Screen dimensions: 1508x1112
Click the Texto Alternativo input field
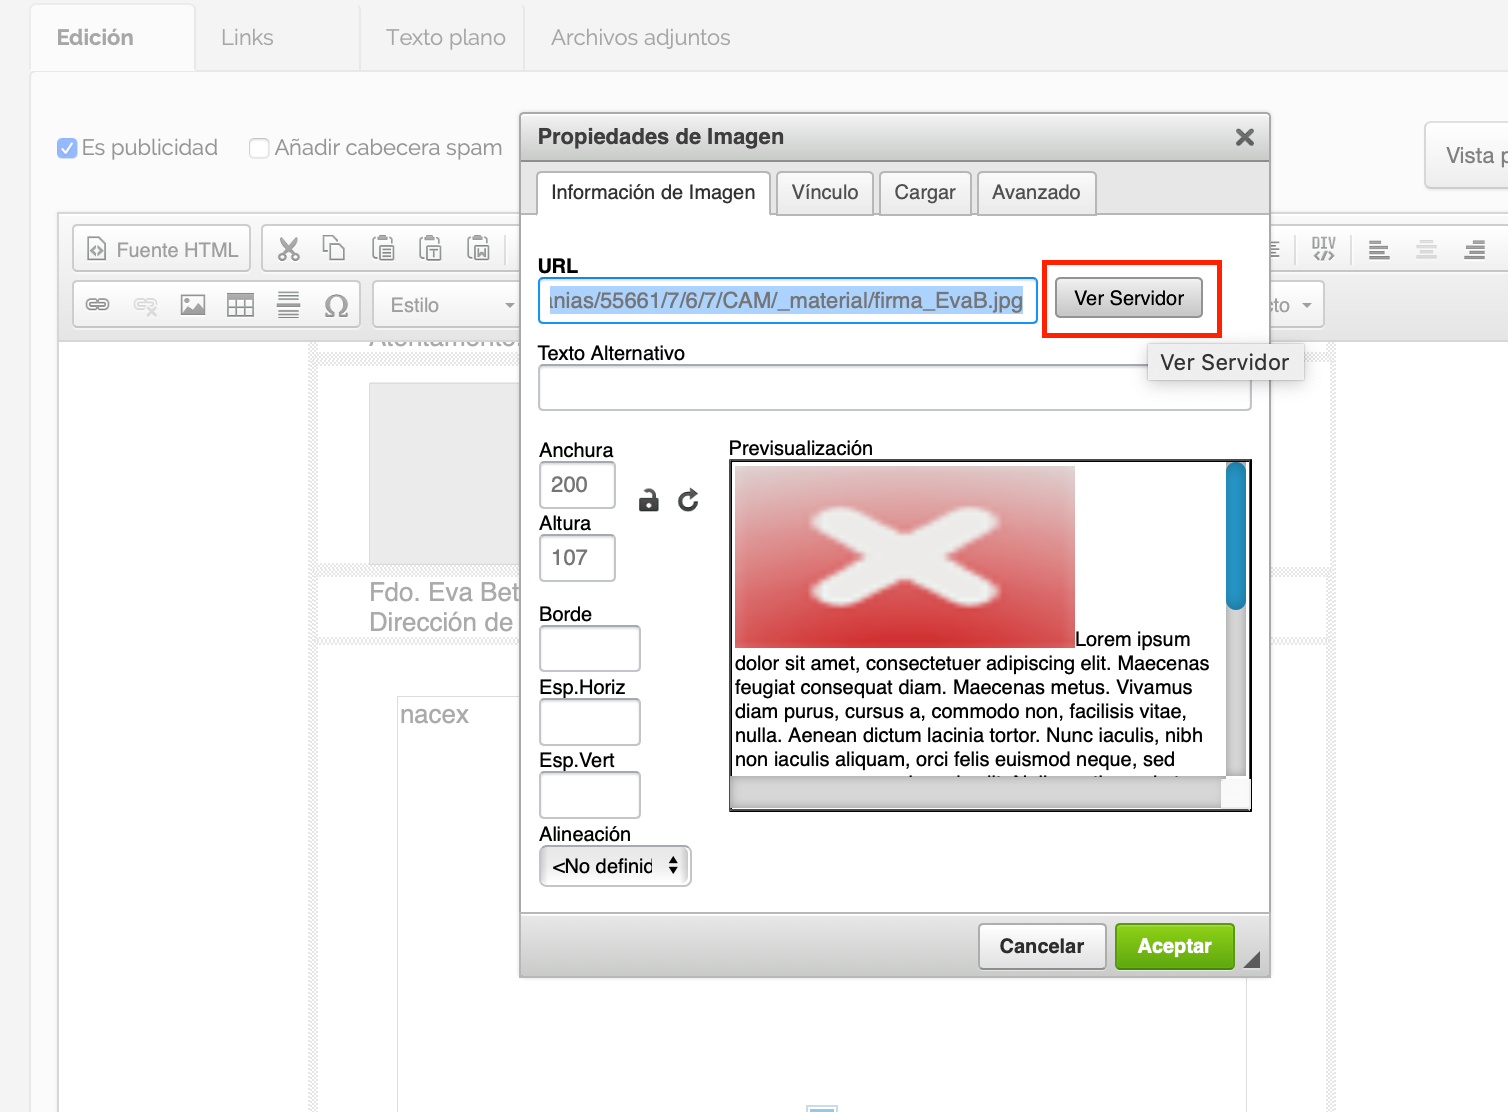click(x=842, y=388)
